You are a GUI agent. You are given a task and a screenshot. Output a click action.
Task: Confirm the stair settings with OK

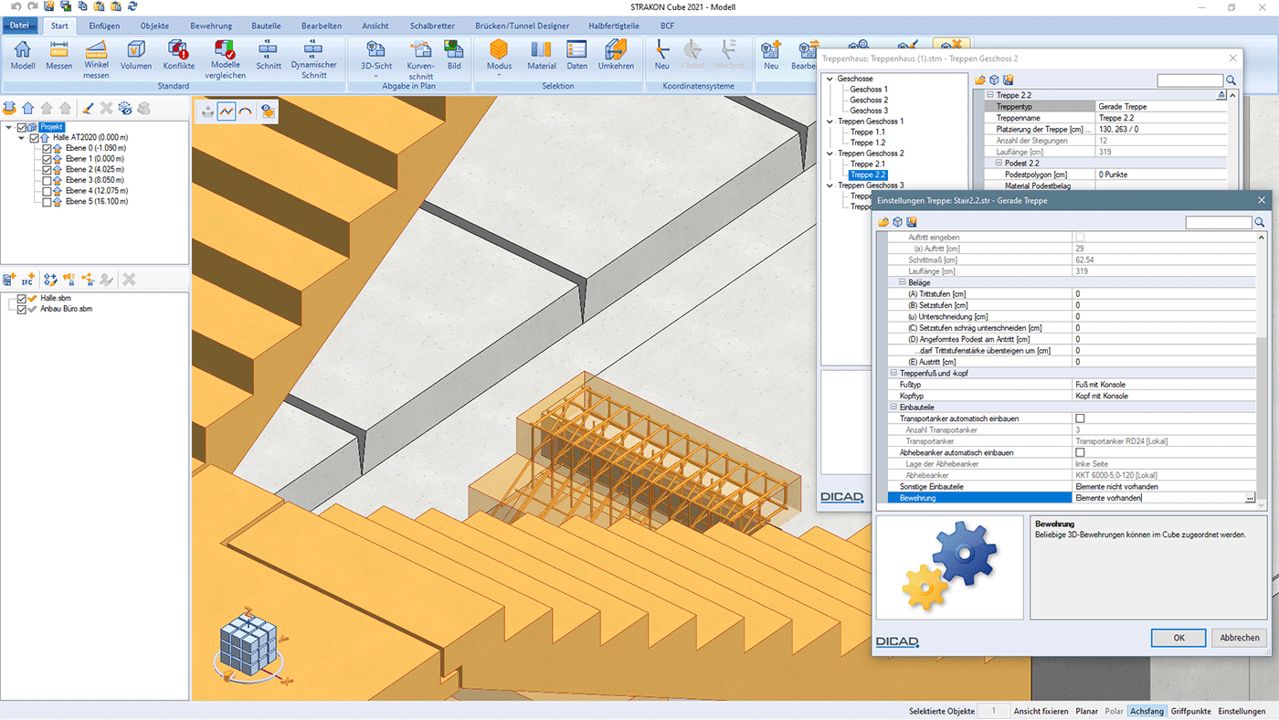tap(1178, 637)
